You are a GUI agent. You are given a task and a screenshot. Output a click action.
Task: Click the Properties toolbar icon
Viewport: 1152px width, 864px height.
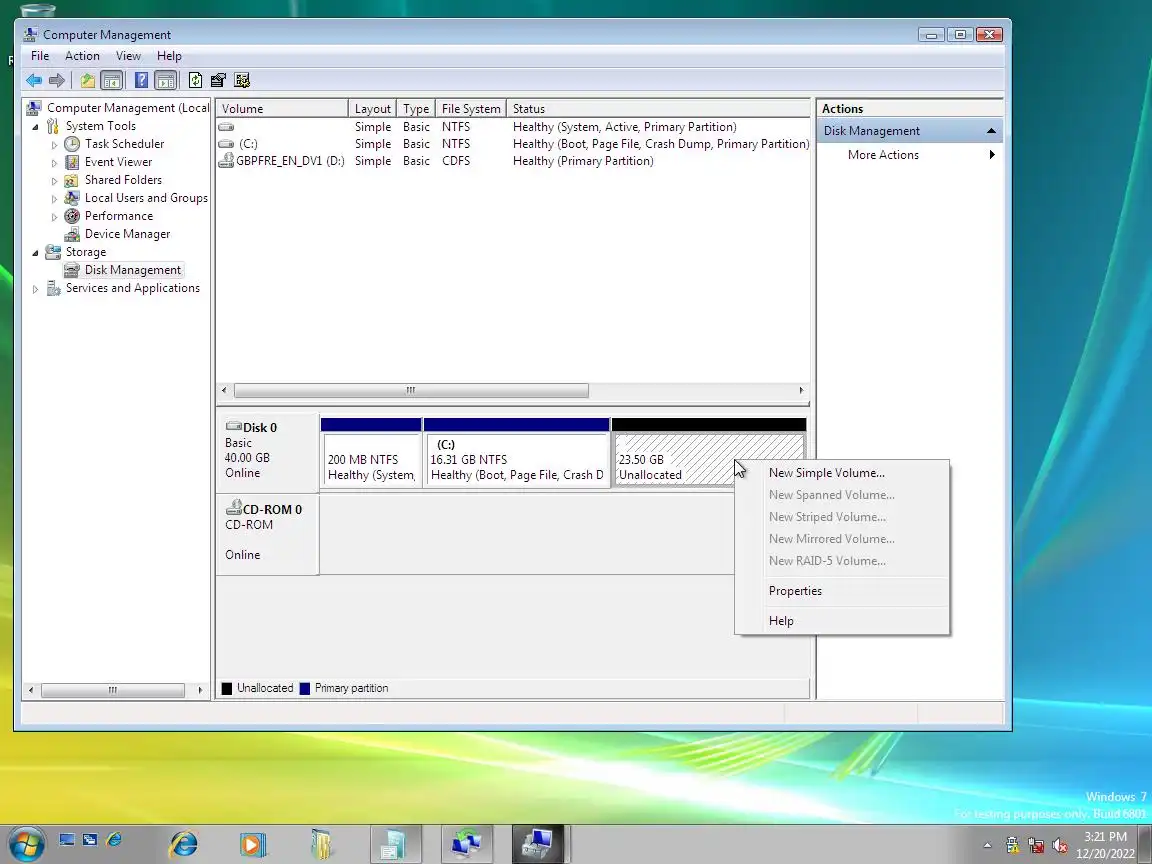(218, 81)
